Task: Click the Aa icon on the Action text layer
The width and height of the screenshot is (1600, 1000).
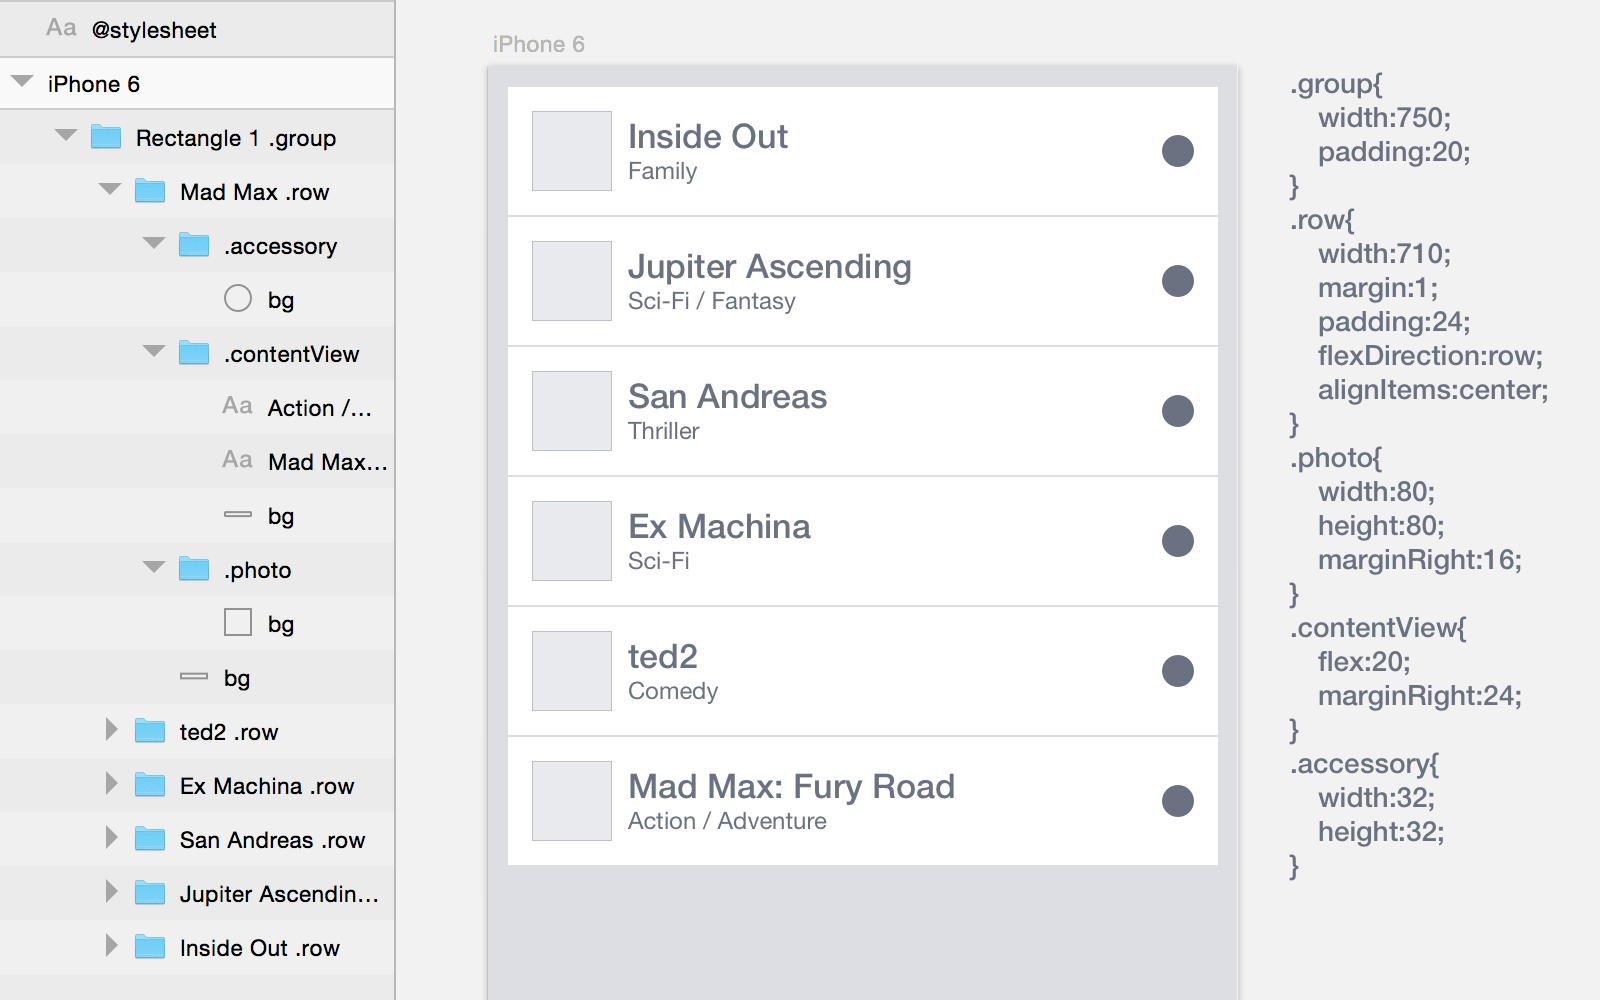Action: tap(238, 407)
